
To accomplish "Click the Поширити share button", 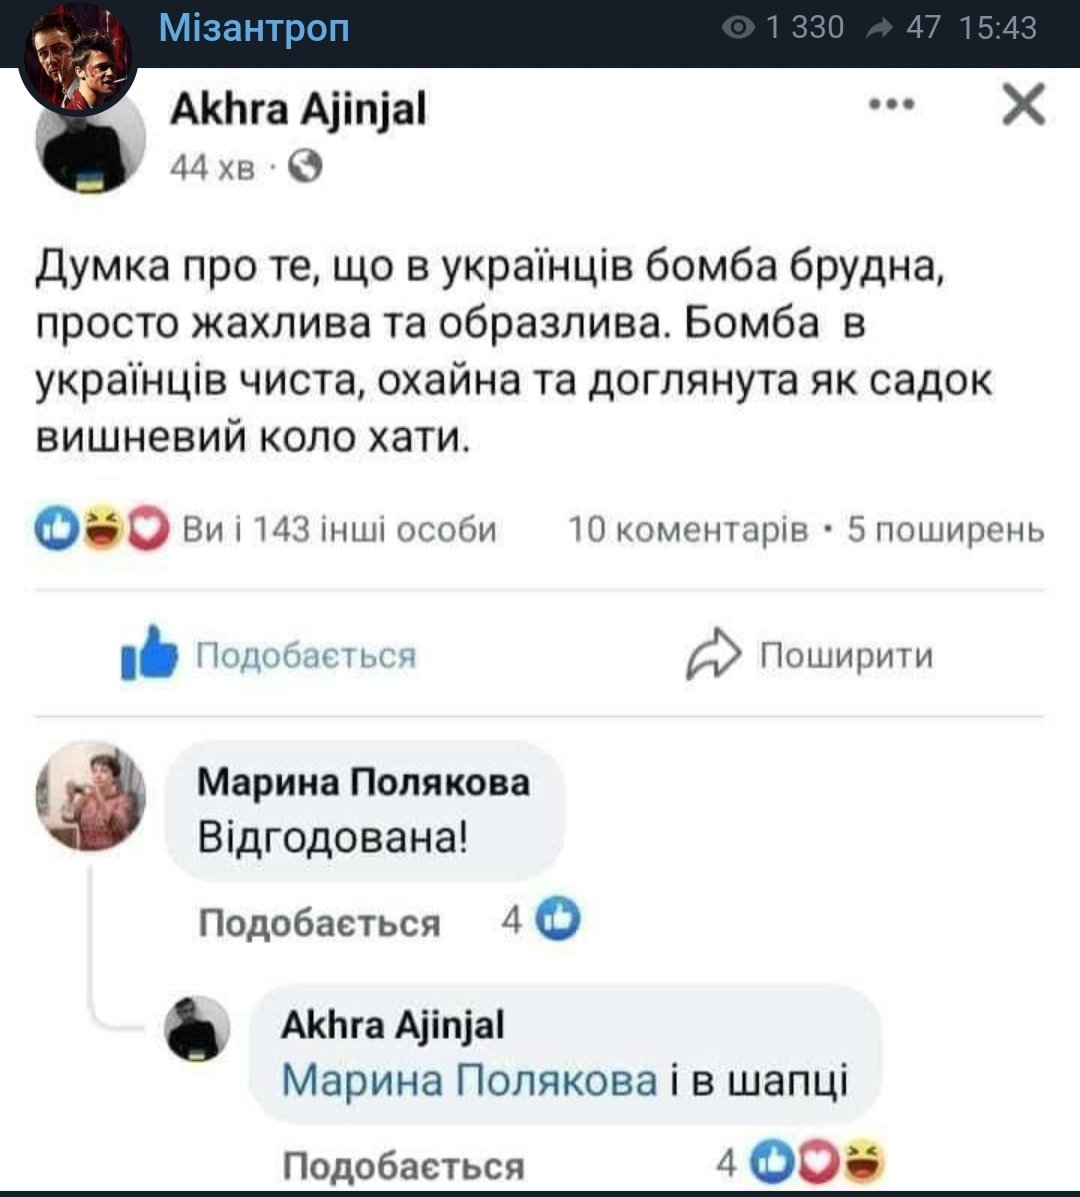I will coord(810,655).
